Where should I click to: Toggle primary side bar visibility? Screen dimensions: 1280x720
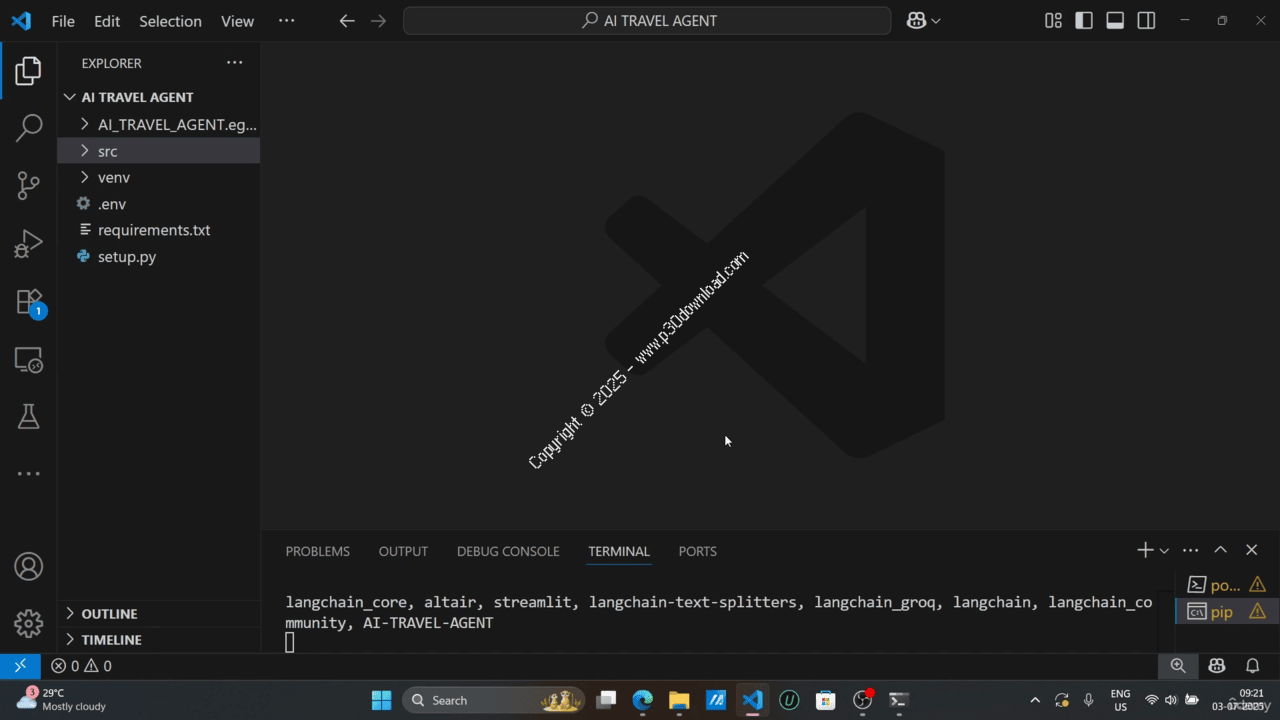click(1084, 21)
